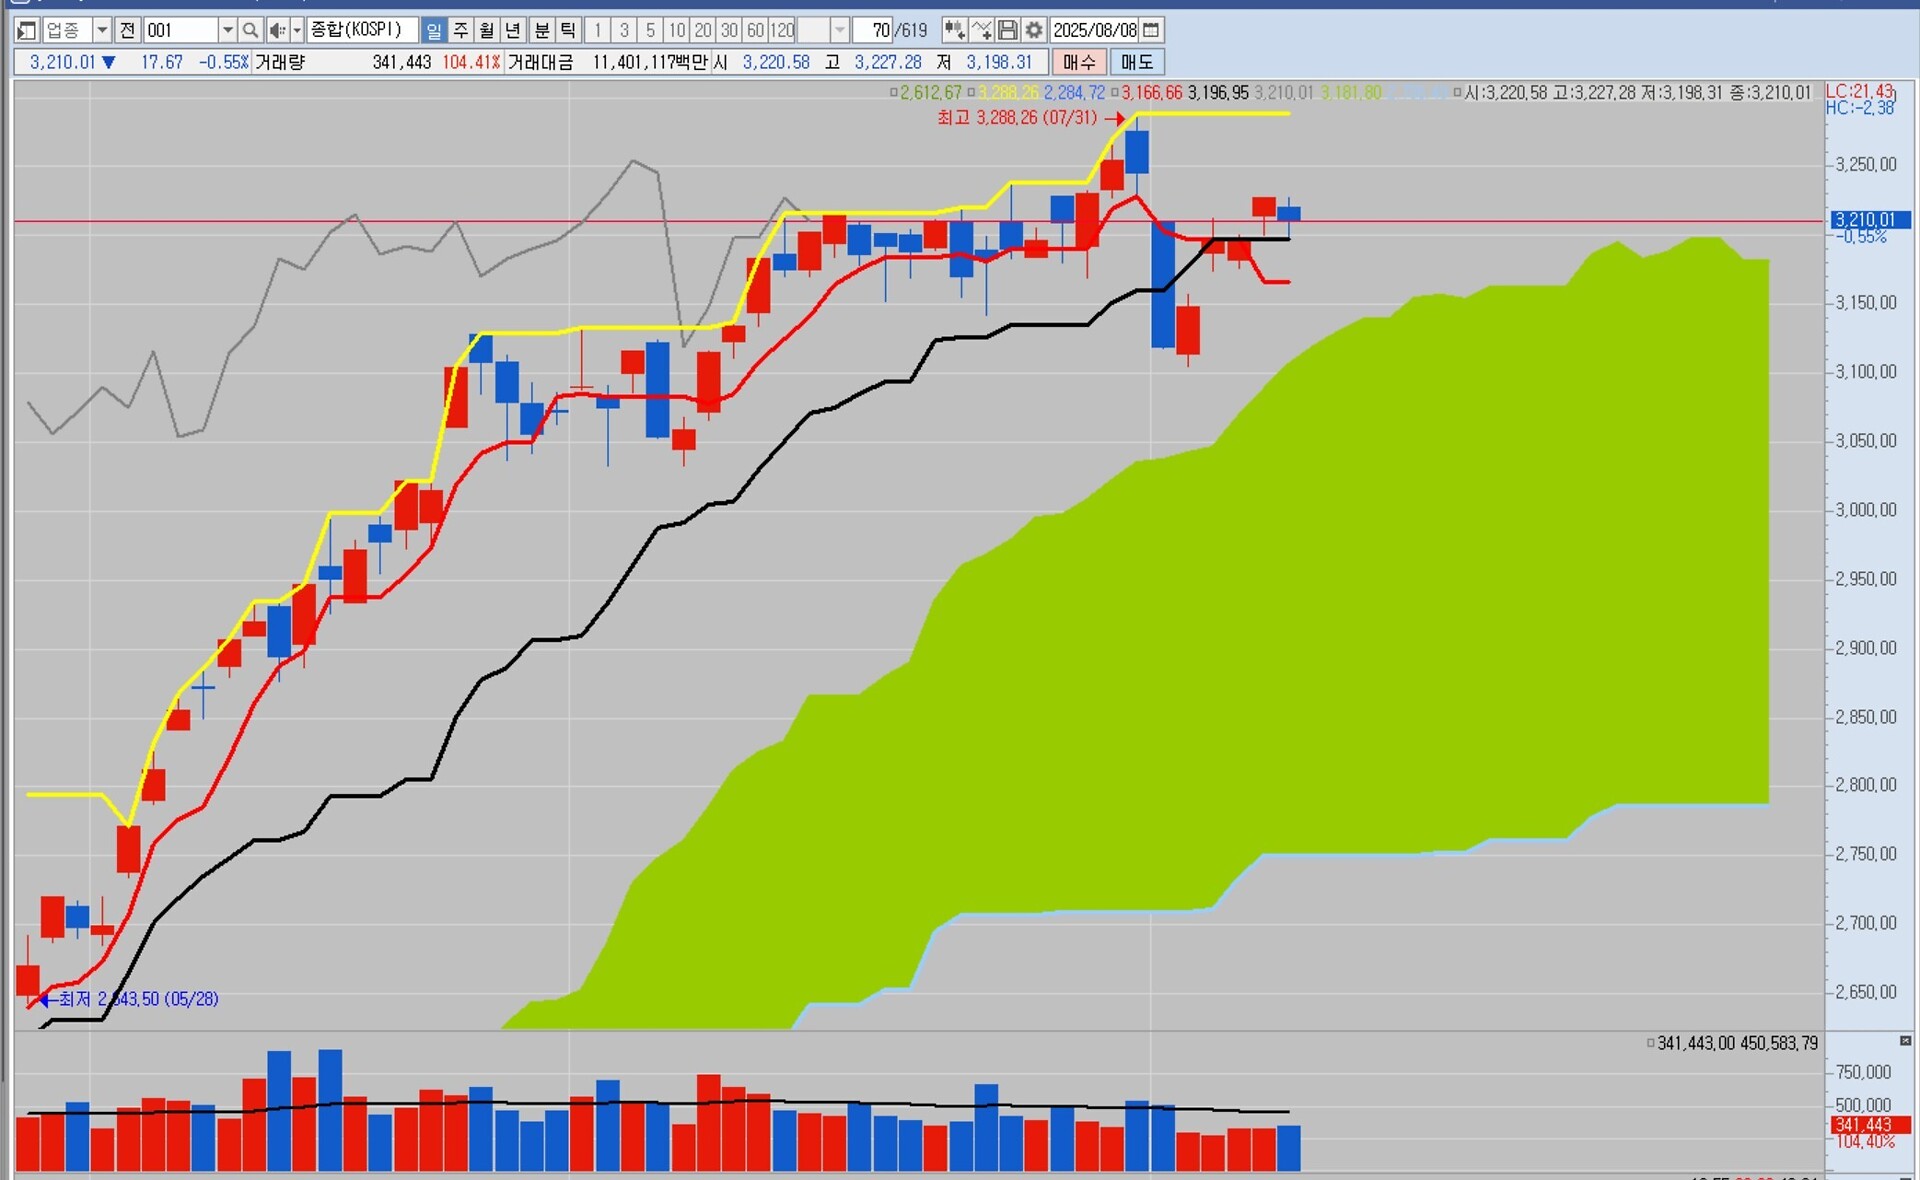Click the candle chart add icon

(x=954, y=30)
